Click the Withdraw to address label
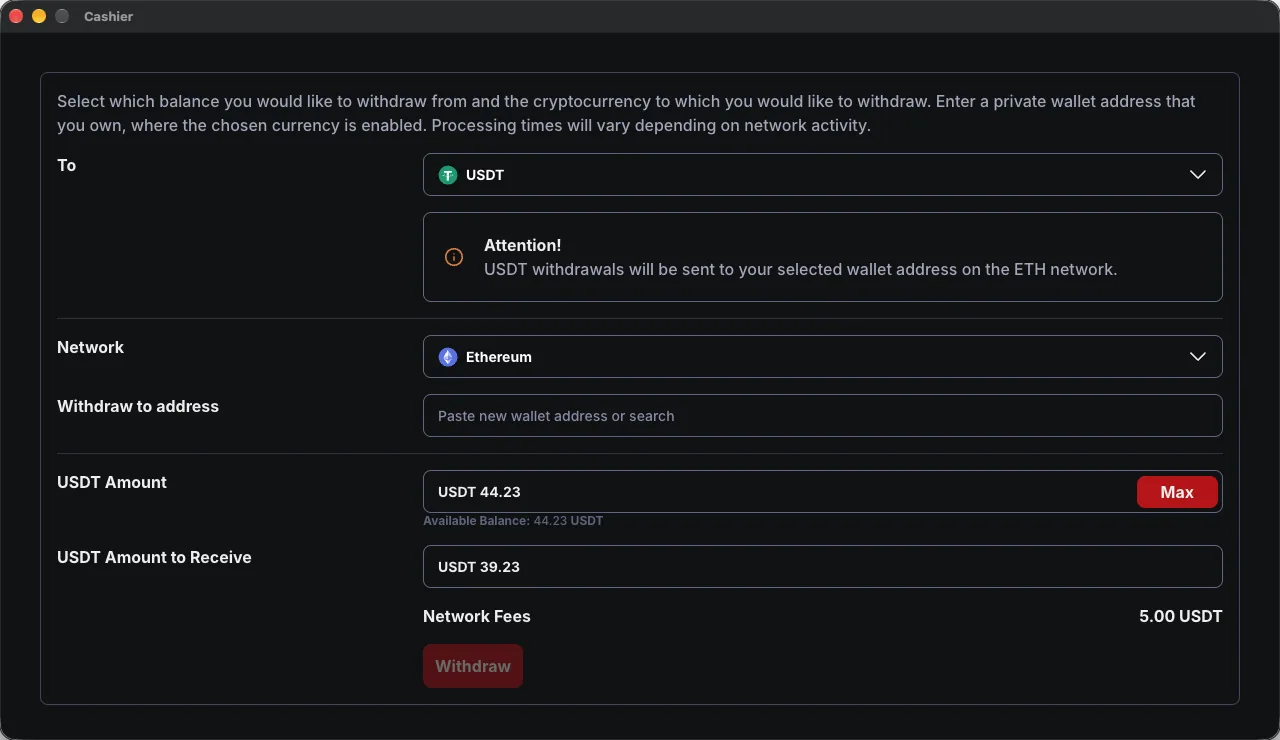Image resolution: width=1280 pixels, height=740 pixels. pos(138,406)
